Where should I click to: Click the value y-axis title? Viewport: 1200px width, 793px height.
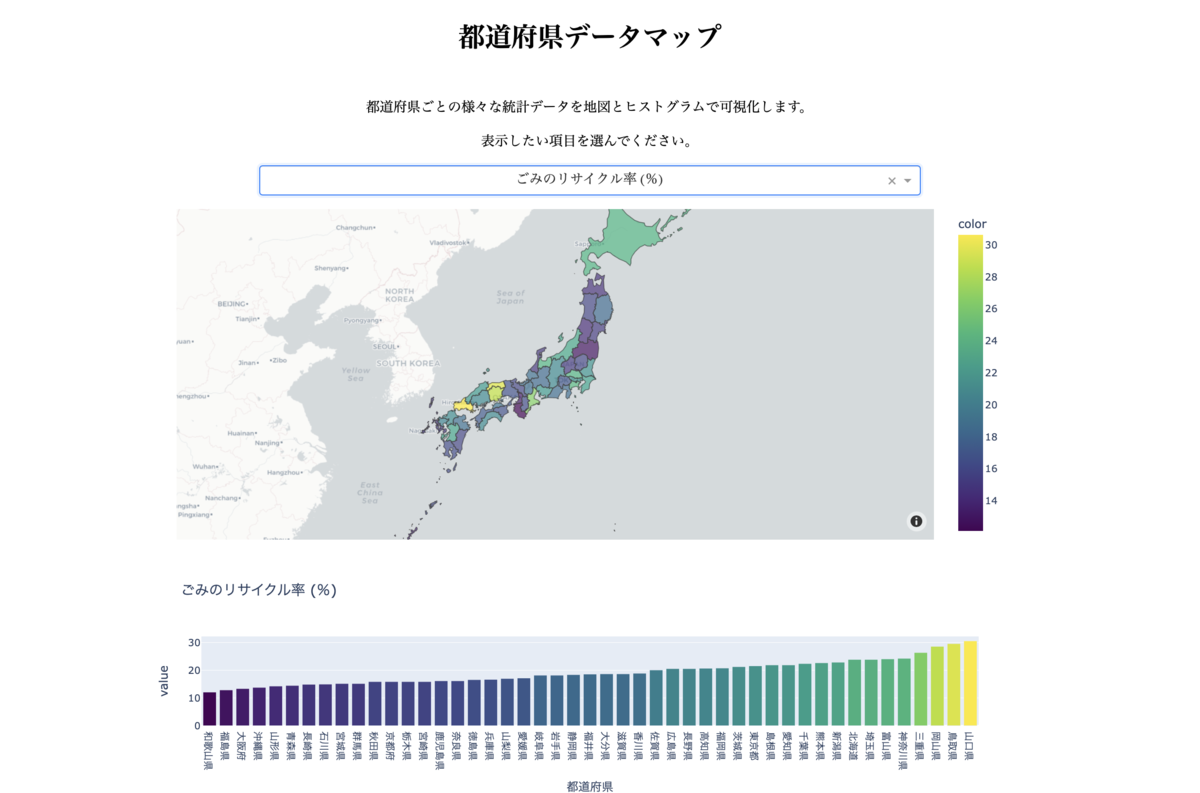coord(164,681)
